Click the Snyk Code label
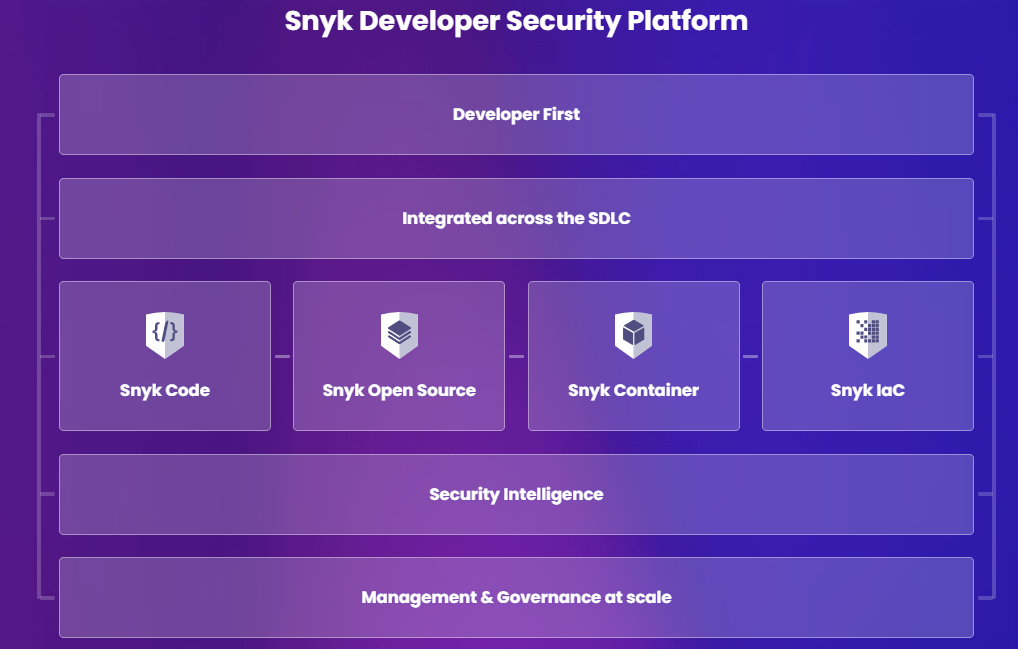Screen dimensions: 1018x649 (x=165, y=390)
